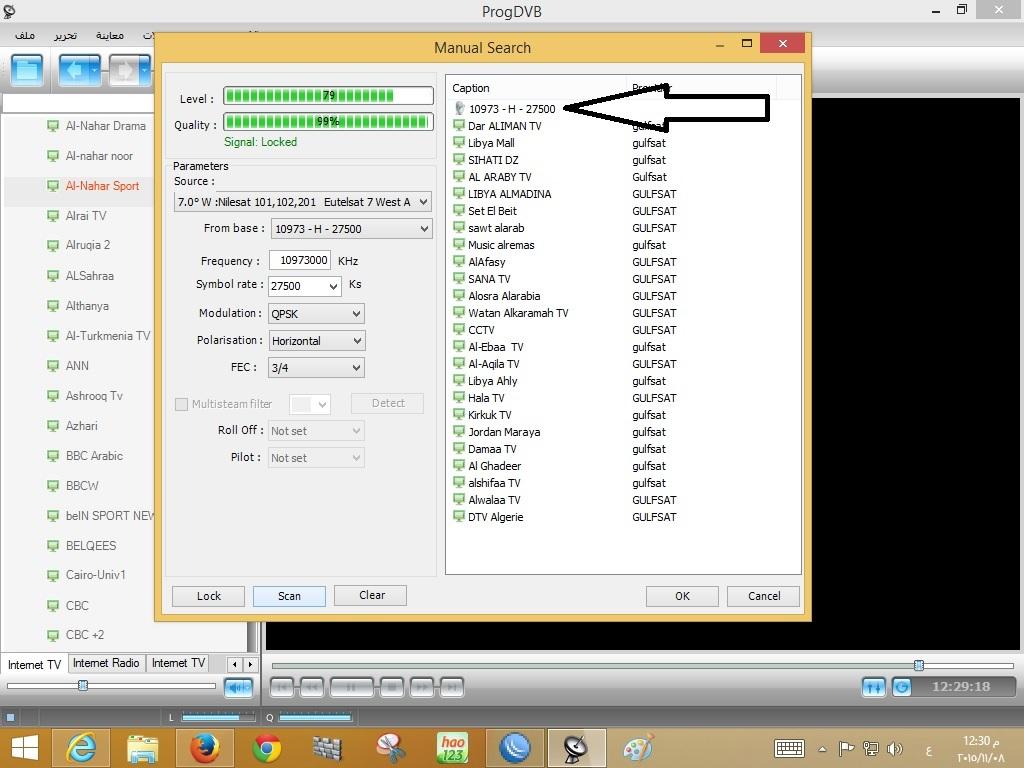Open the ملف menu
Screen dimensions: 1024x768
pyautogui.click(x=25, y=35)
